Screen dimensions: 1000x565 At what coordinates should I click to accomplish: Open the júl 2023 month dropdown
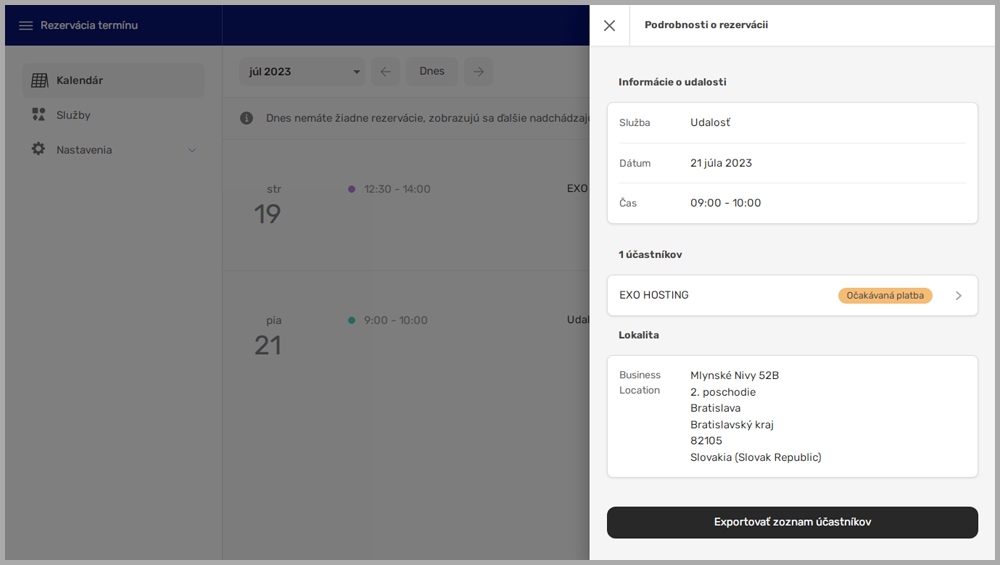[304, 72]
